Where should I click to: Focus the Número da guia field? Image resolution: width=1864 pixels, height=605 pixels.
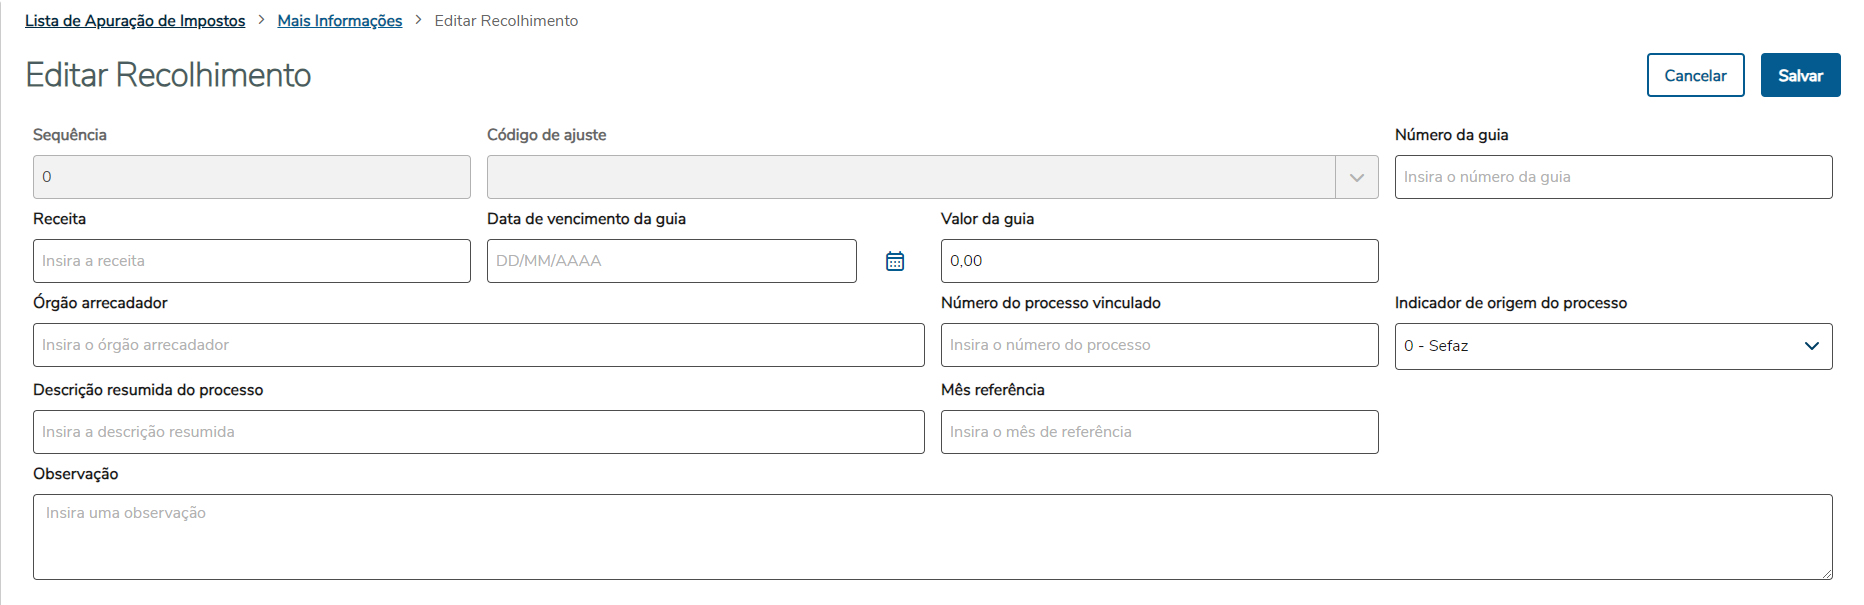(x=1613, y=177)
